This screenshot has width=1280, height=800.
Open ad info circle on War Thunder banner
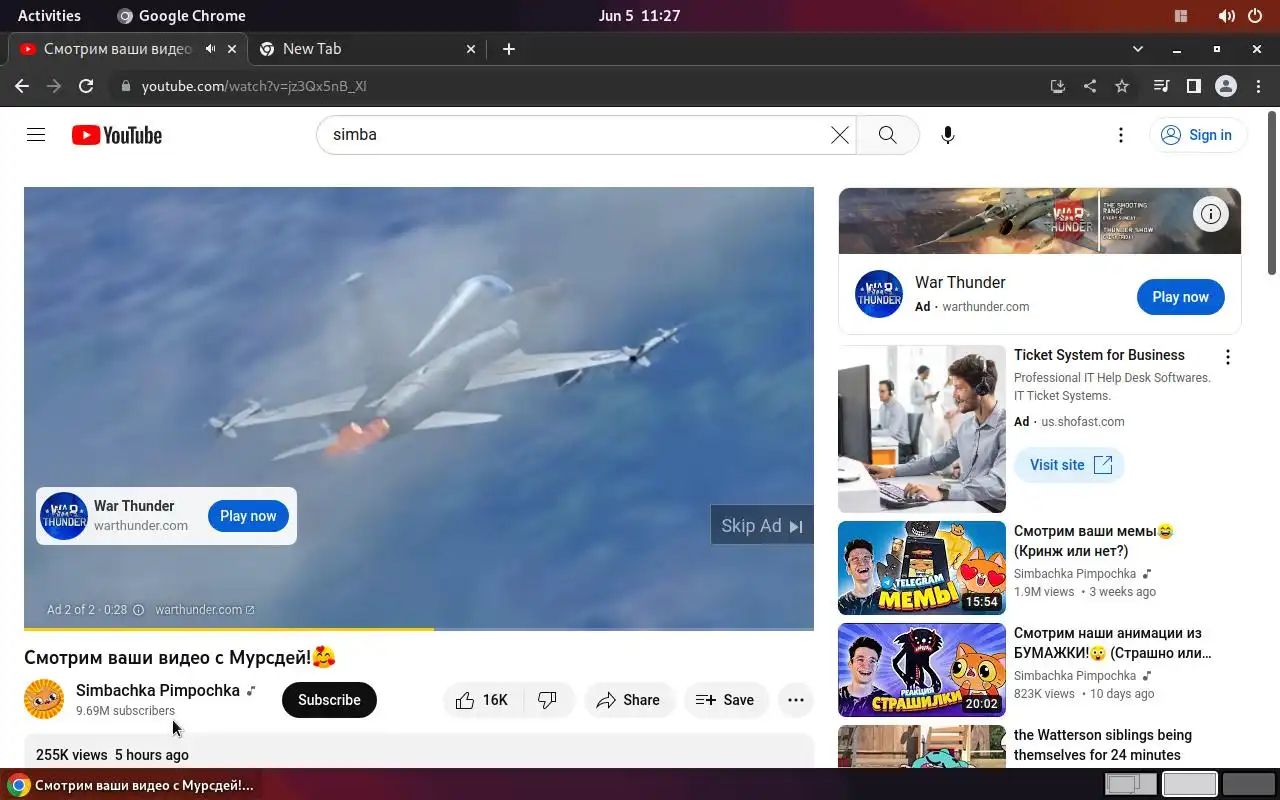tap(1211, 213)
